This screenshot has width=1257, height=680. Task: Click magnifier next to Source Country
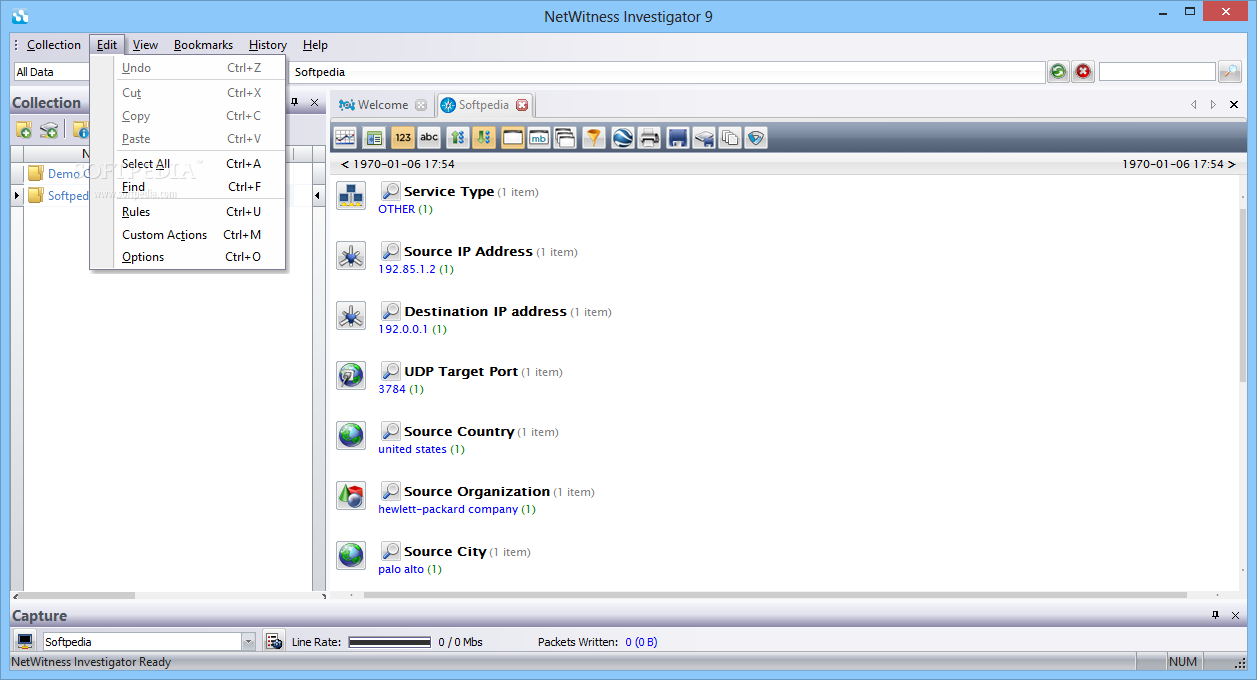tap(391, 431)
